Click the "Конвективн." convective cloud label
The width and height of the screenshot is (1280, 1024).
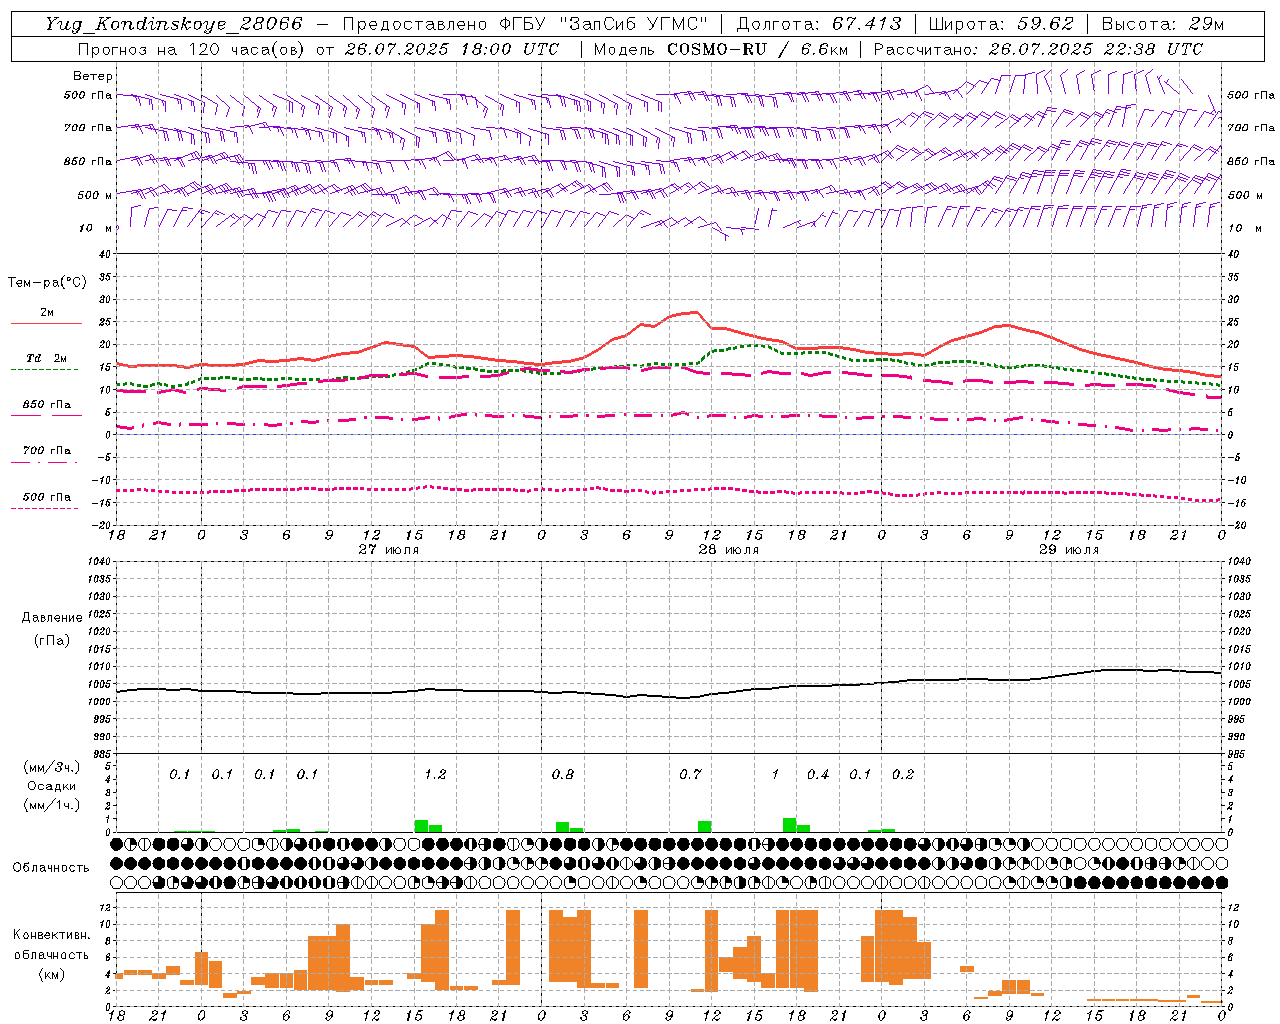(51, 935)
